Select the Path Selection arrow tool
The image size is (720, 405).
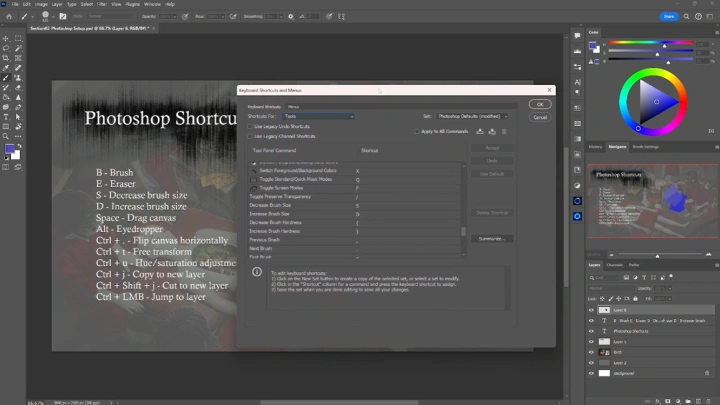18,117
